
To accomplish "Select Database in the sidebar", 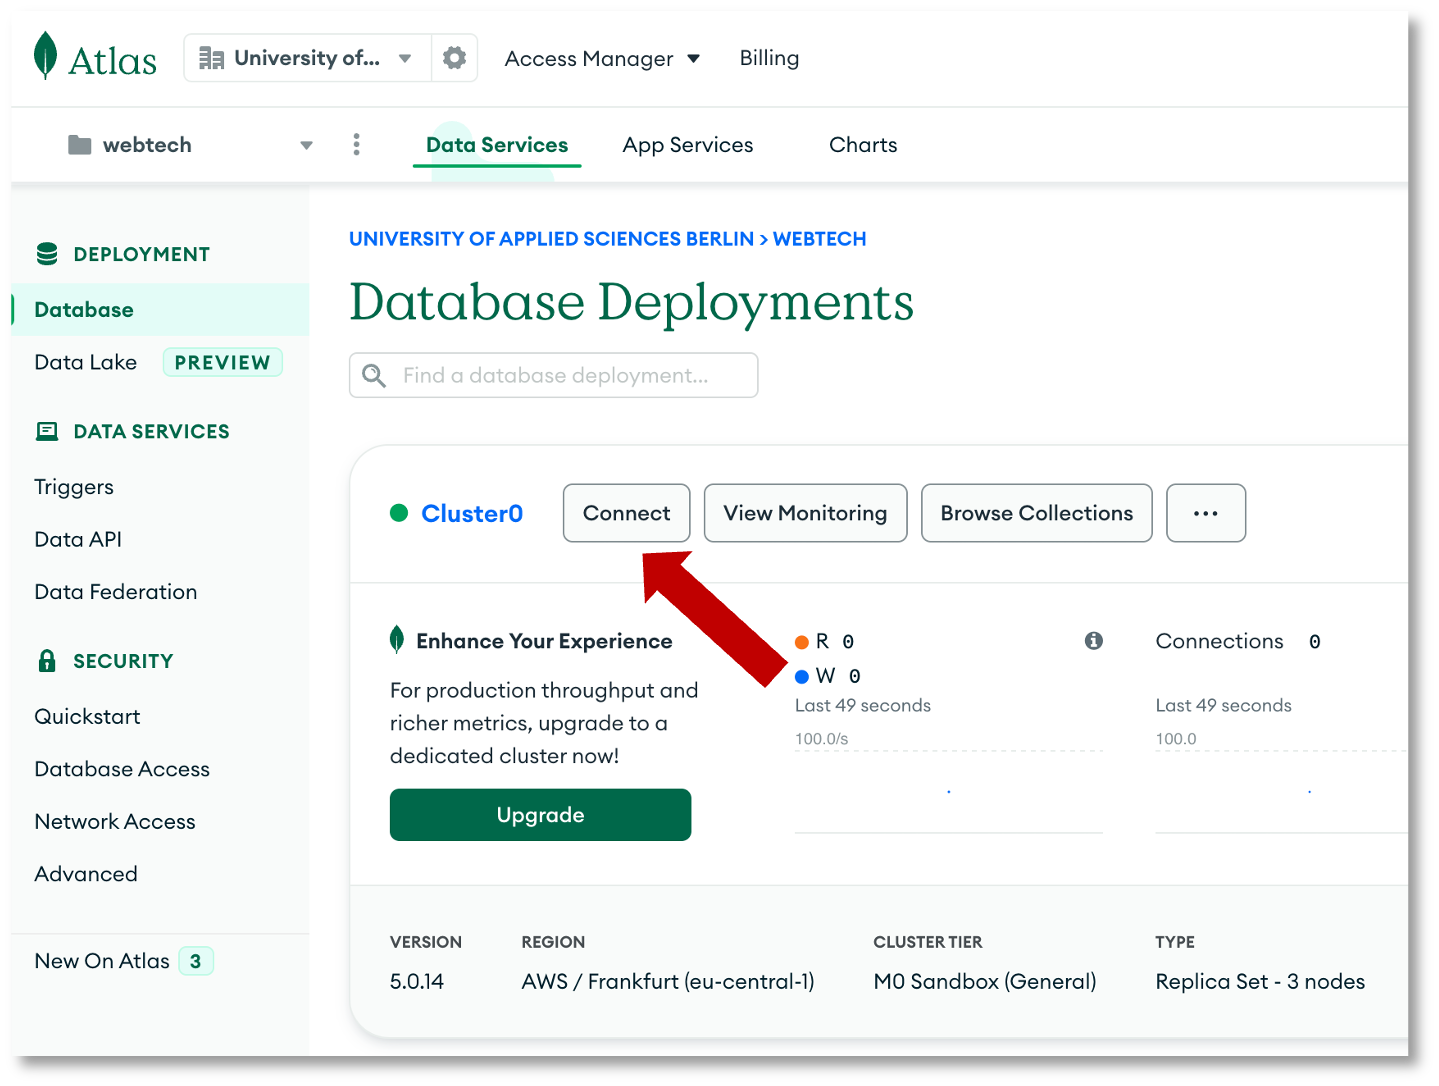I will point(160,310).
